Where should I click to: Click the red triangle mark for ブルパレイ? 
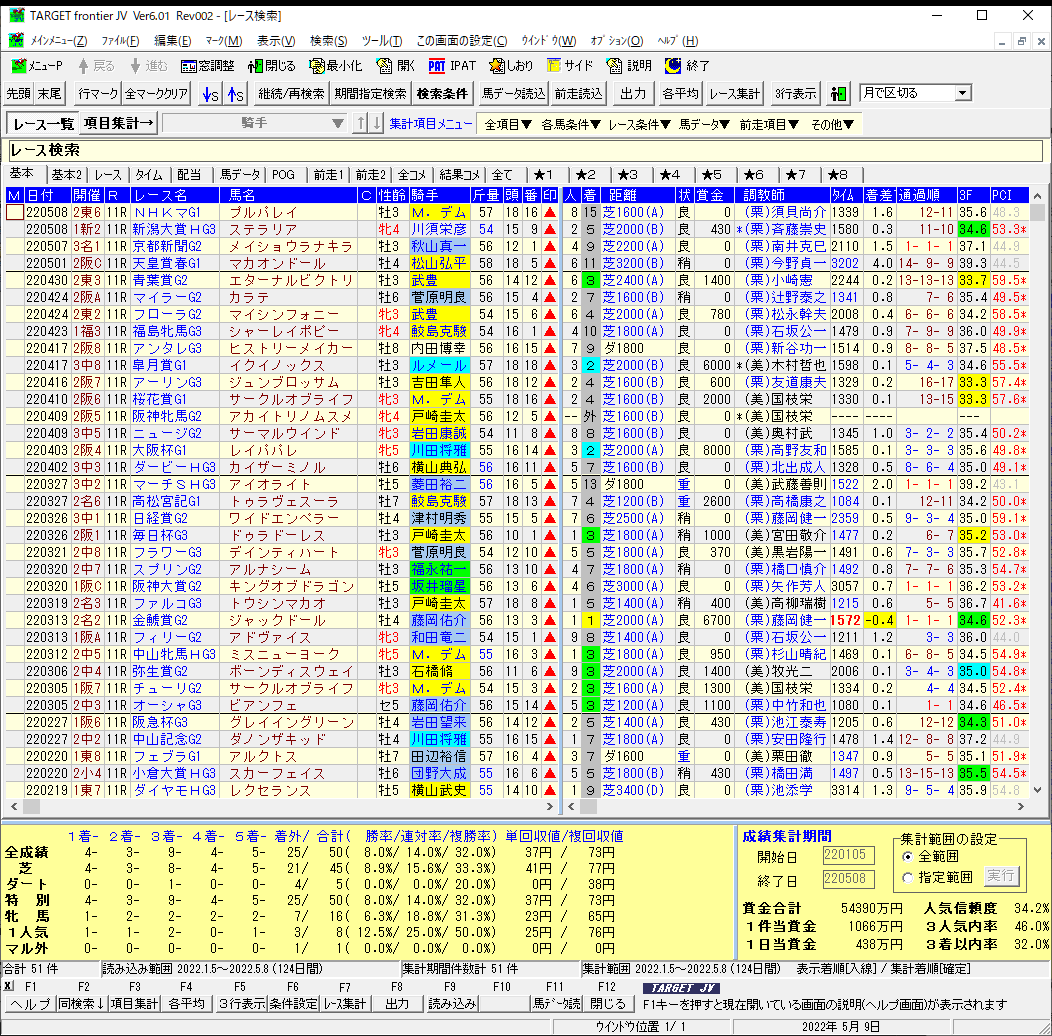pos(550,212)
